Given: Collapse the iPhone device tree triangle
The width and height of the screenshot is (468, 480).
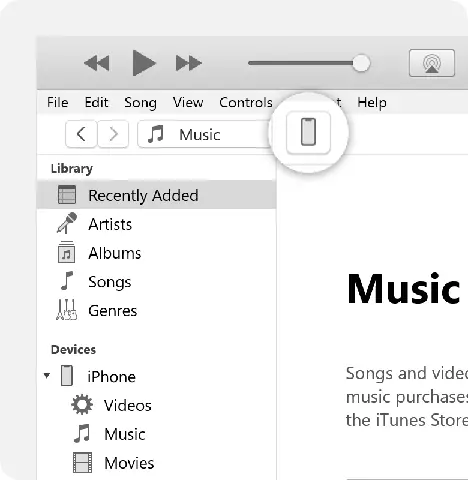Looking at the screenshot, I should (x=47, y=376).
